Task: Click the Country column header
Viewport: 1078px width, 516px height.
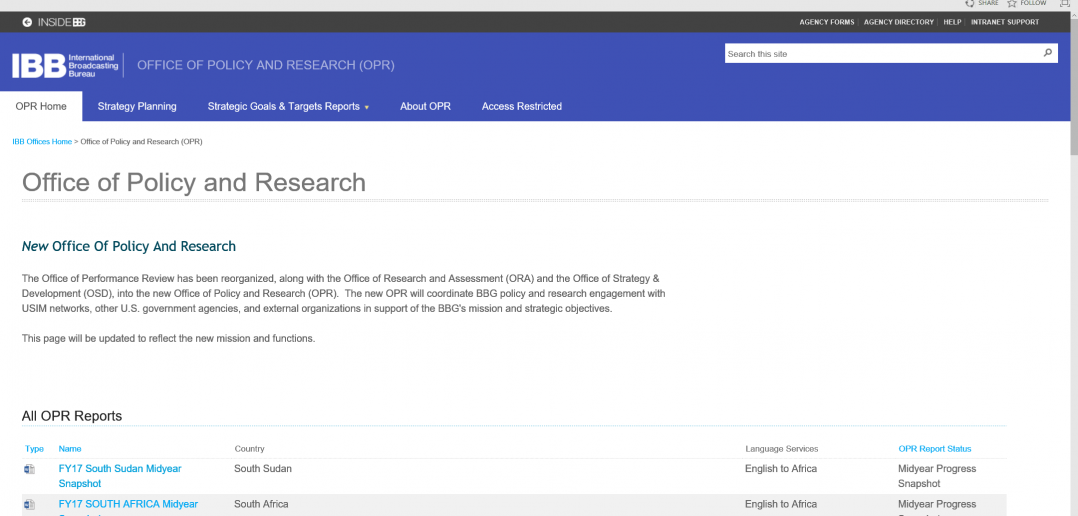Action: (250, 449)
